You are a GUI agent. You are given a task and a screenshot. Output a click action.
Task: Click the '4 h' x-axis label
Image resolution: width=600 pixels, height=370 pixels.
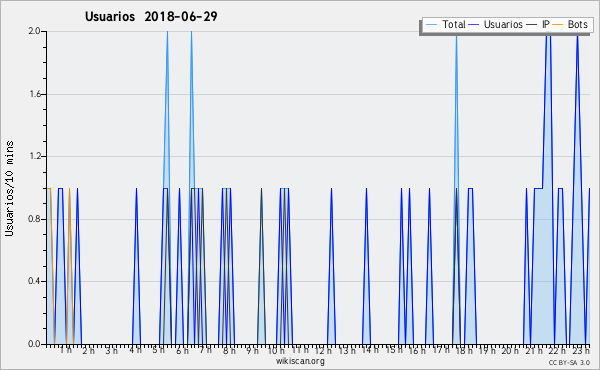pyautogui.click(x=135, y=350)
